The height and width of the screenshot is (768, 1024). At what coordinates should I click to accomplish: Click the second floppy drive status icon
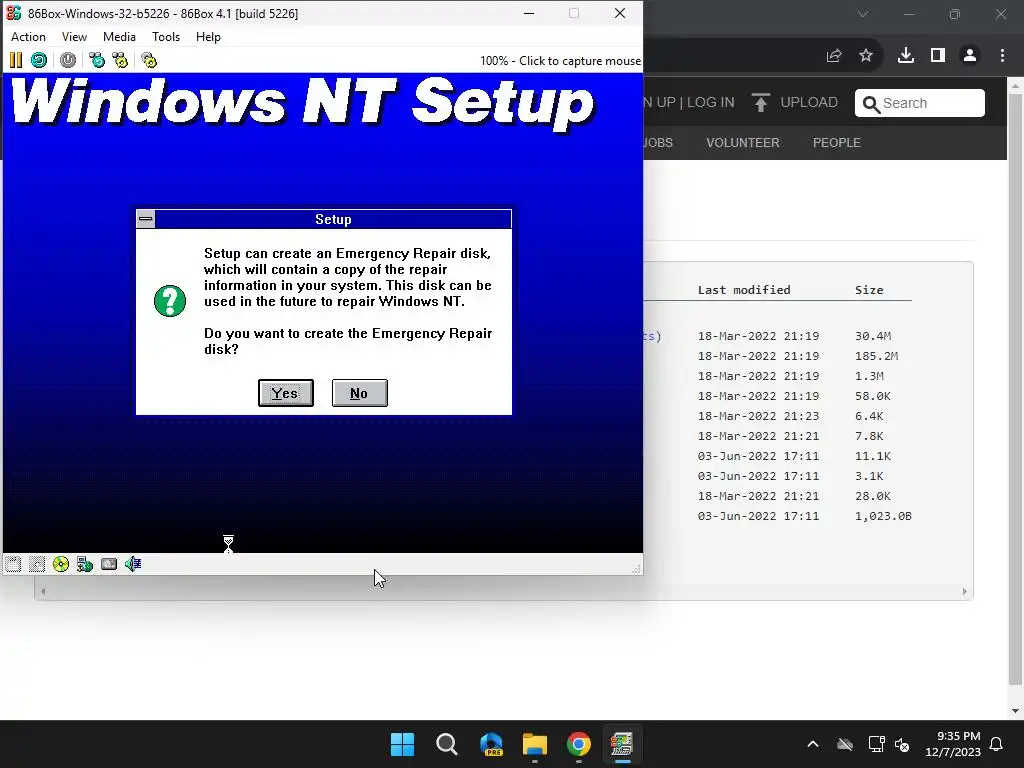coord(37,564)
